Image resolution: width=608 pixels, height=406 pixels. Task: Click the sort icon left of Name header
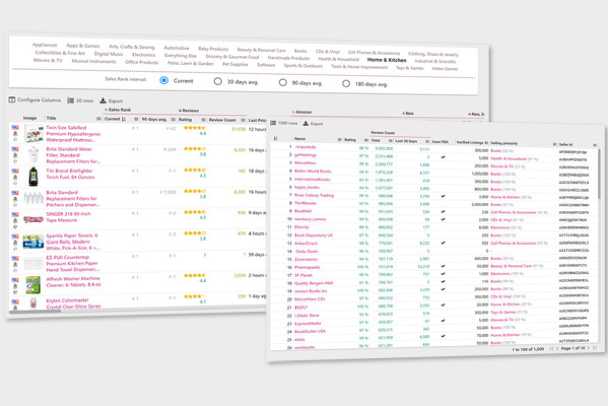(x=276, y=138)
